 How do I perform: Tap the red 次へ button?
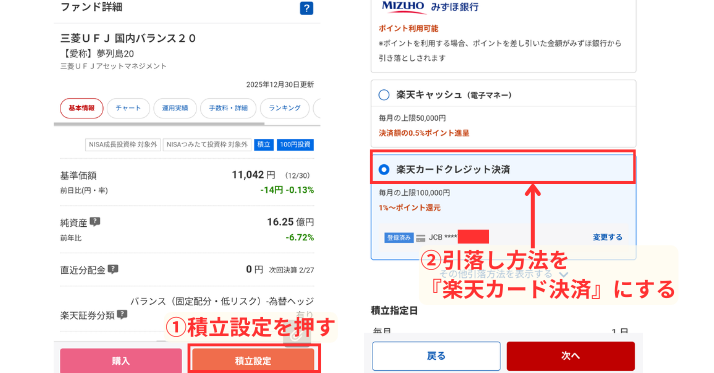[571, 356]
